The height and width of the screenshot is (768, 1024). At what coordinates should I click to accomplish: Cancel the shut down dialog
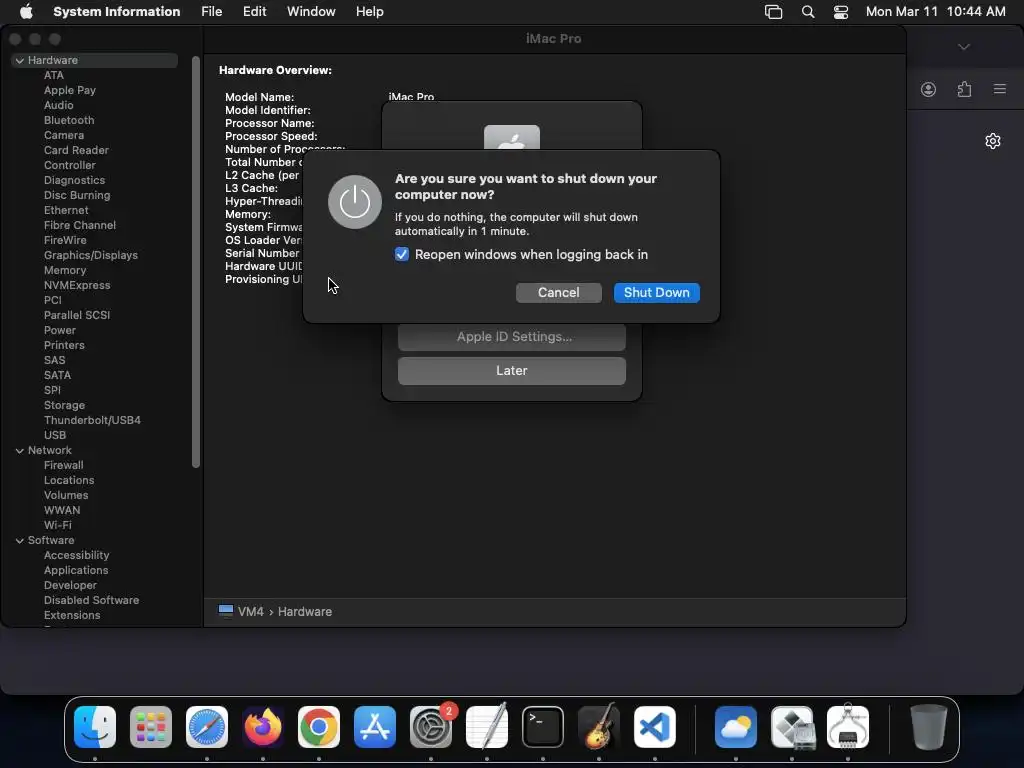(x=558, y=293)
